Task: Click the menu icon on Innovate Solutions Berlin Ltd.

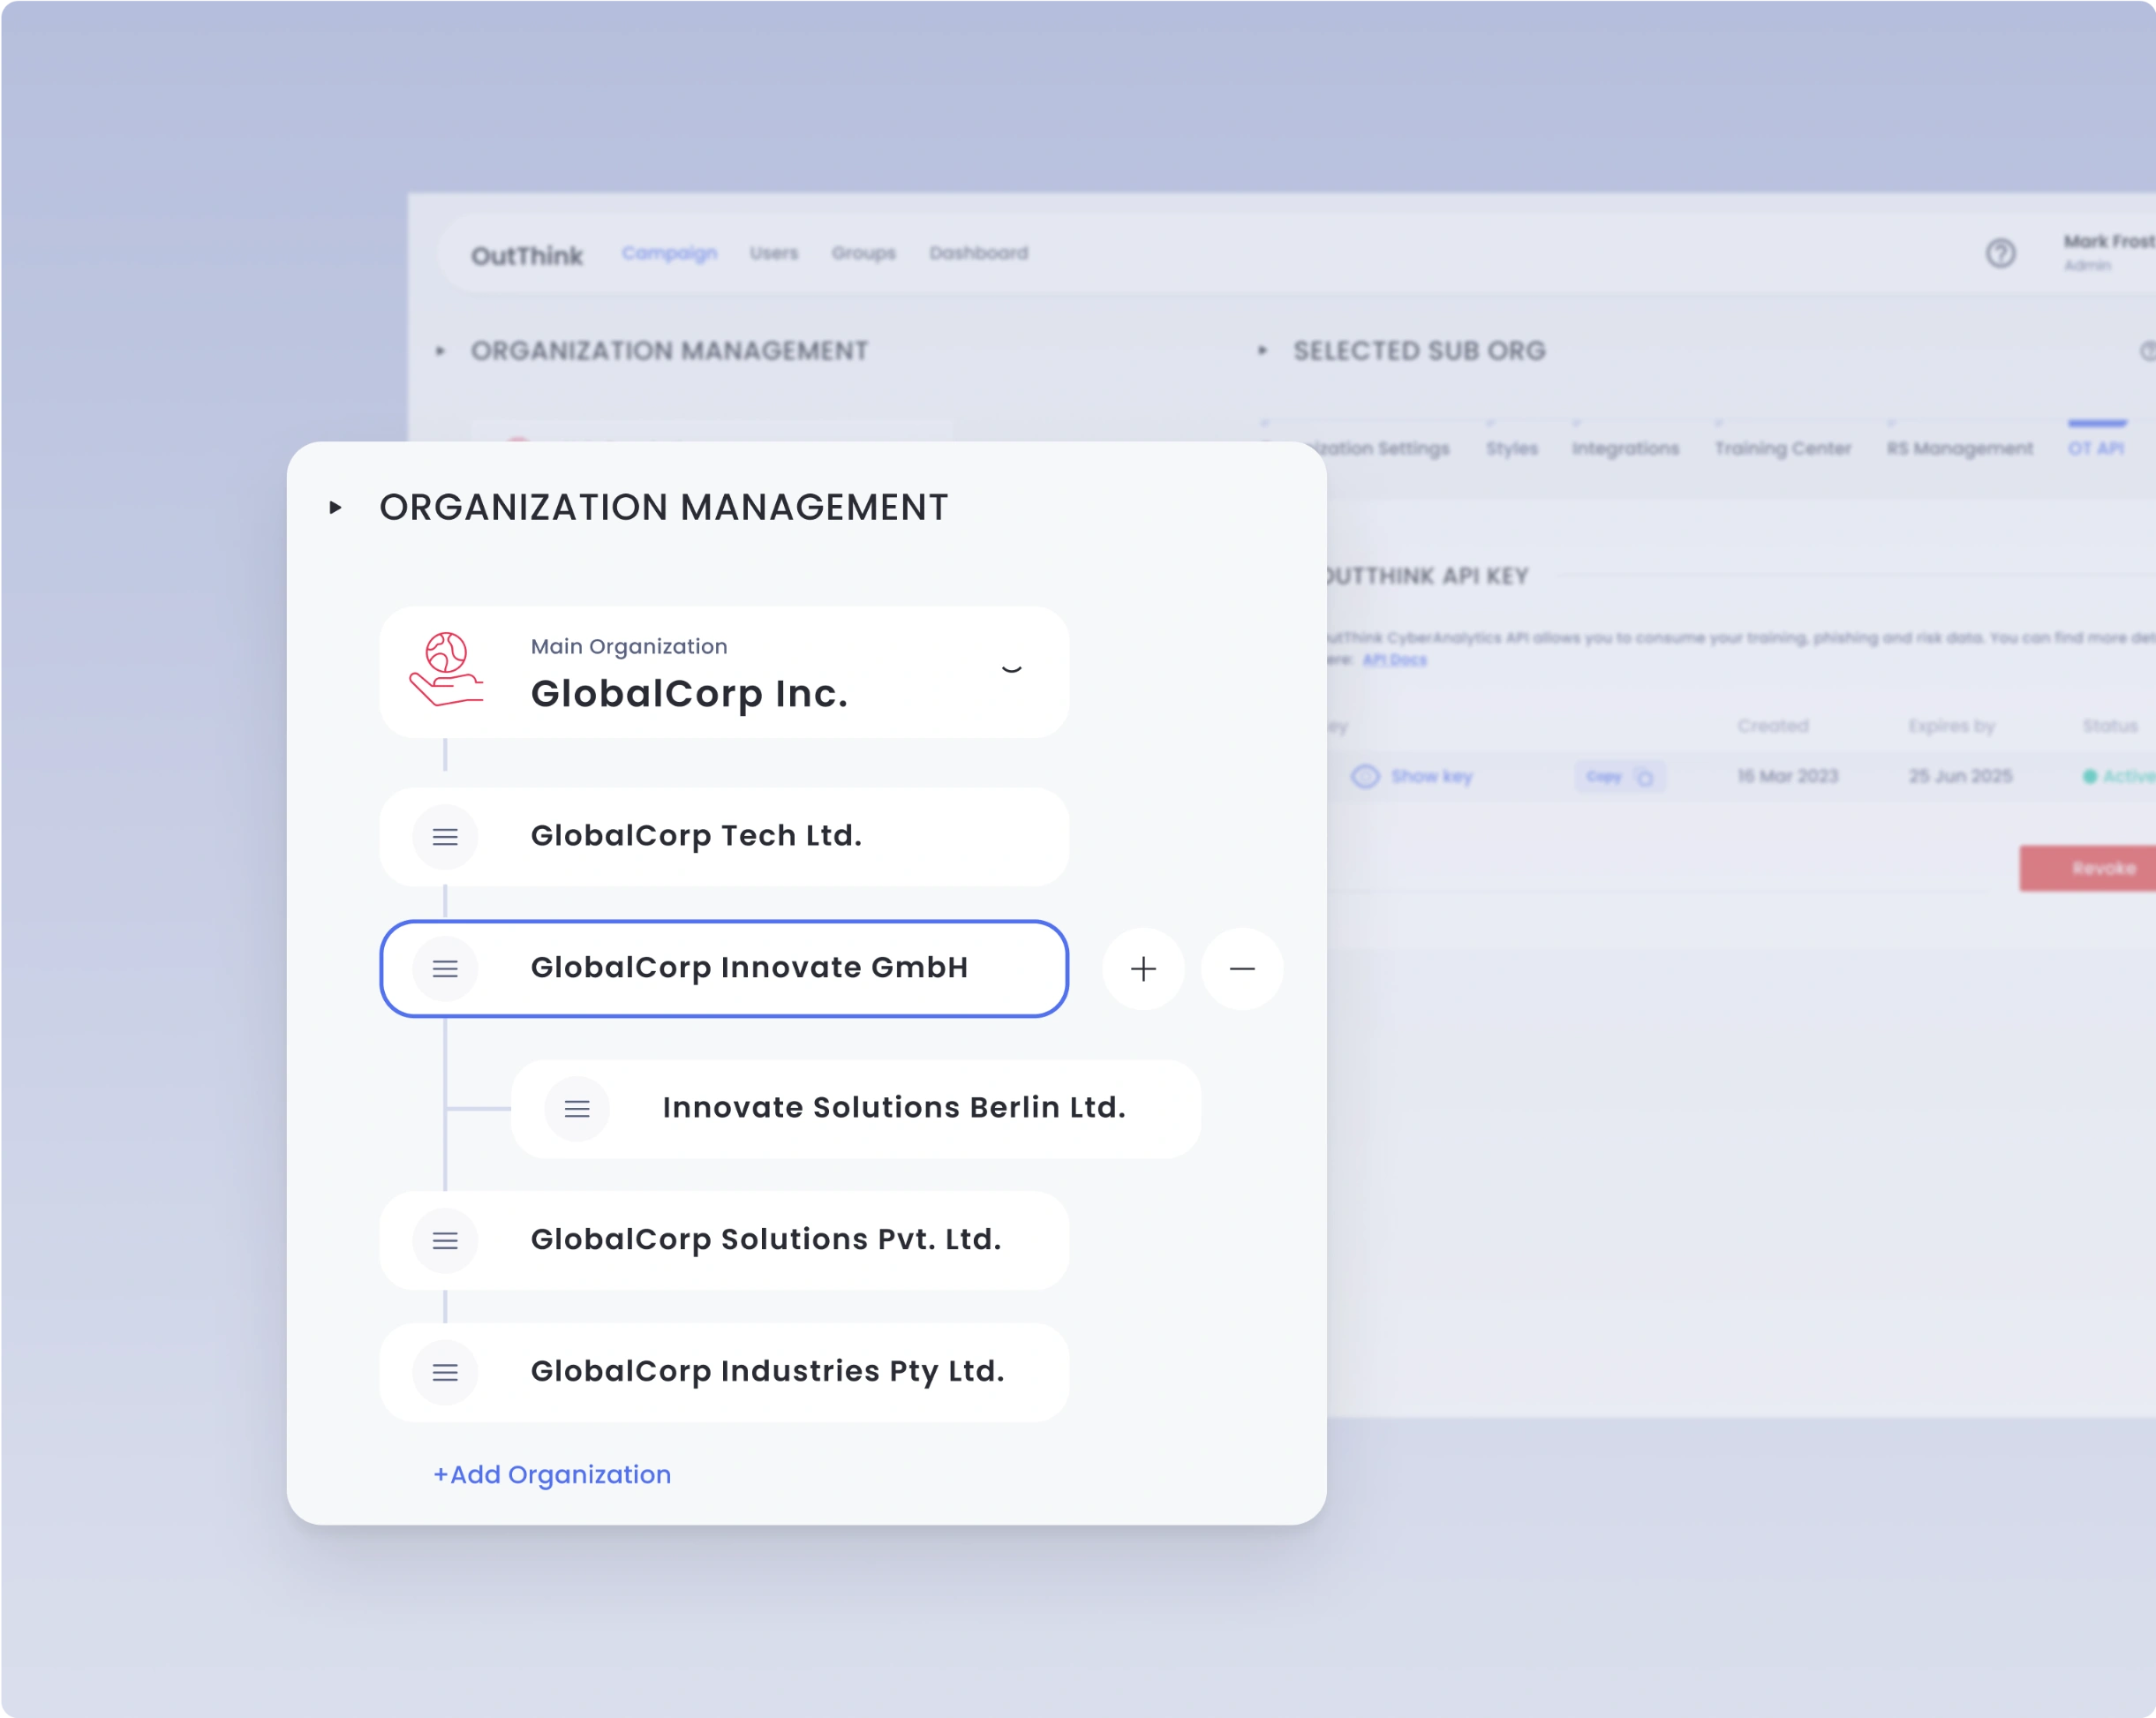Action: (x=577, y=1108)
